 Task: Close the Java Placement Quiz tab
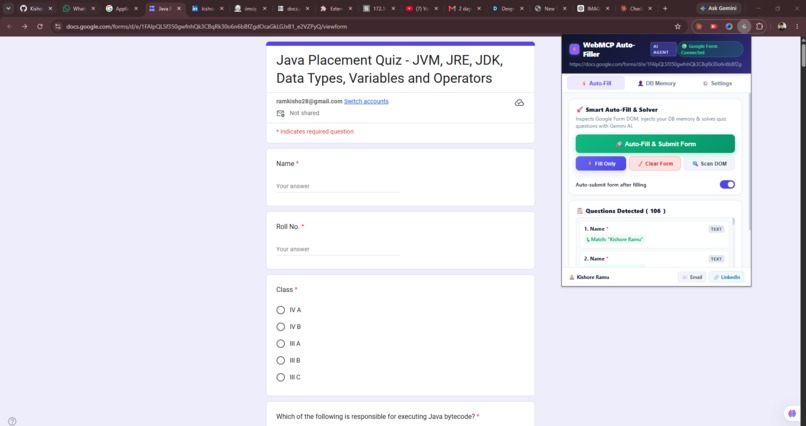point(178,9)
